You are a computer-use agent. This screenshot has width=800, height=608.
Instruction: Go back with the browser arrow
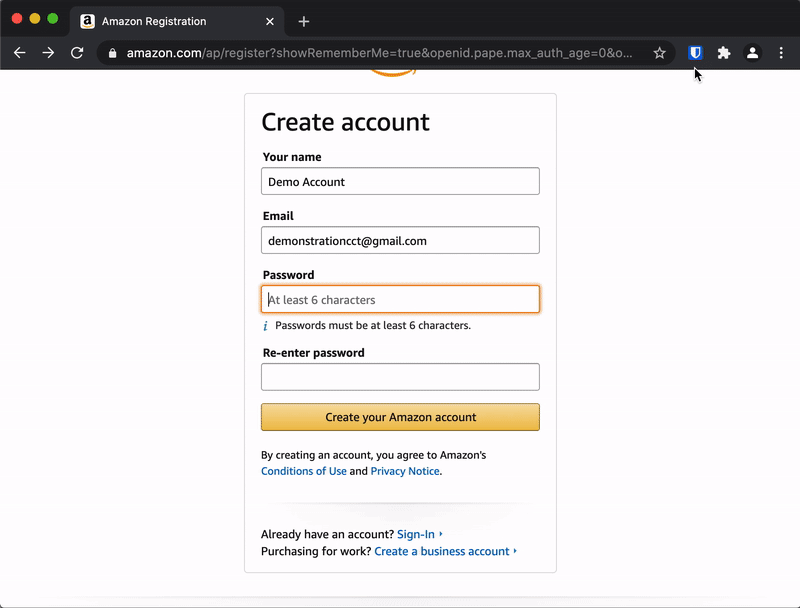19,53
